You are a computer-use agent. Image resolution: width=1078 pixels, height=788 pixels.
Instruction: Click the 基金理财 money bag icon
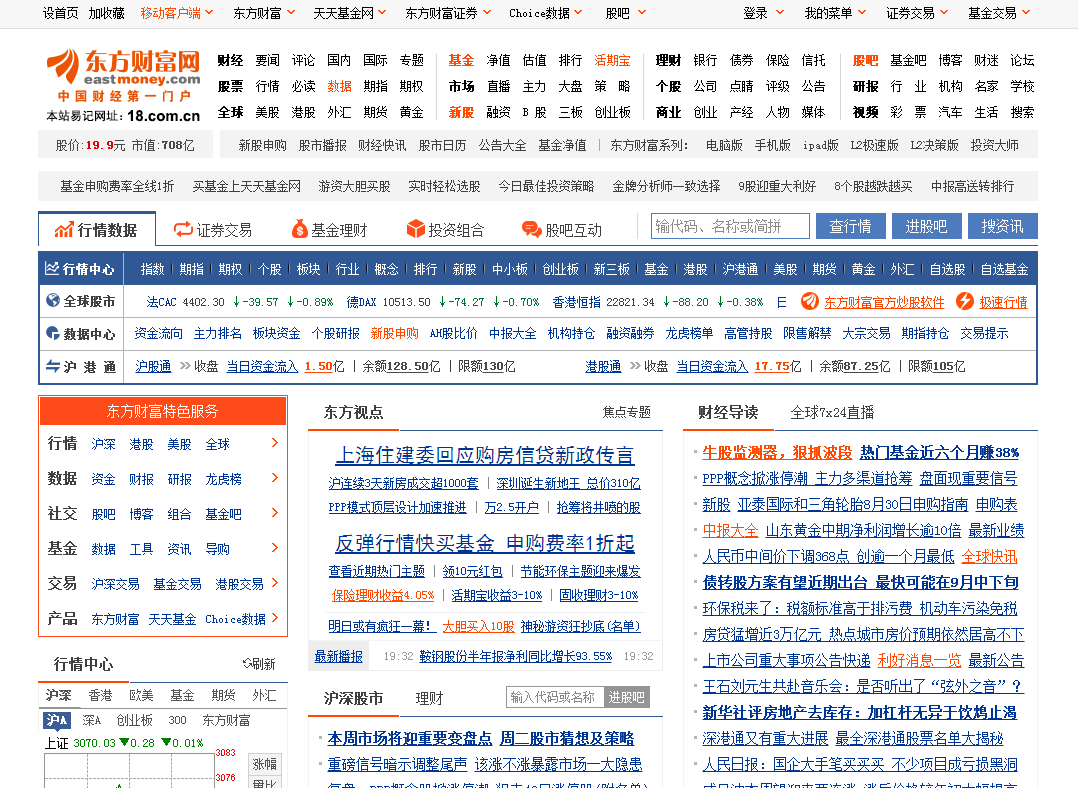click(299, 229)
